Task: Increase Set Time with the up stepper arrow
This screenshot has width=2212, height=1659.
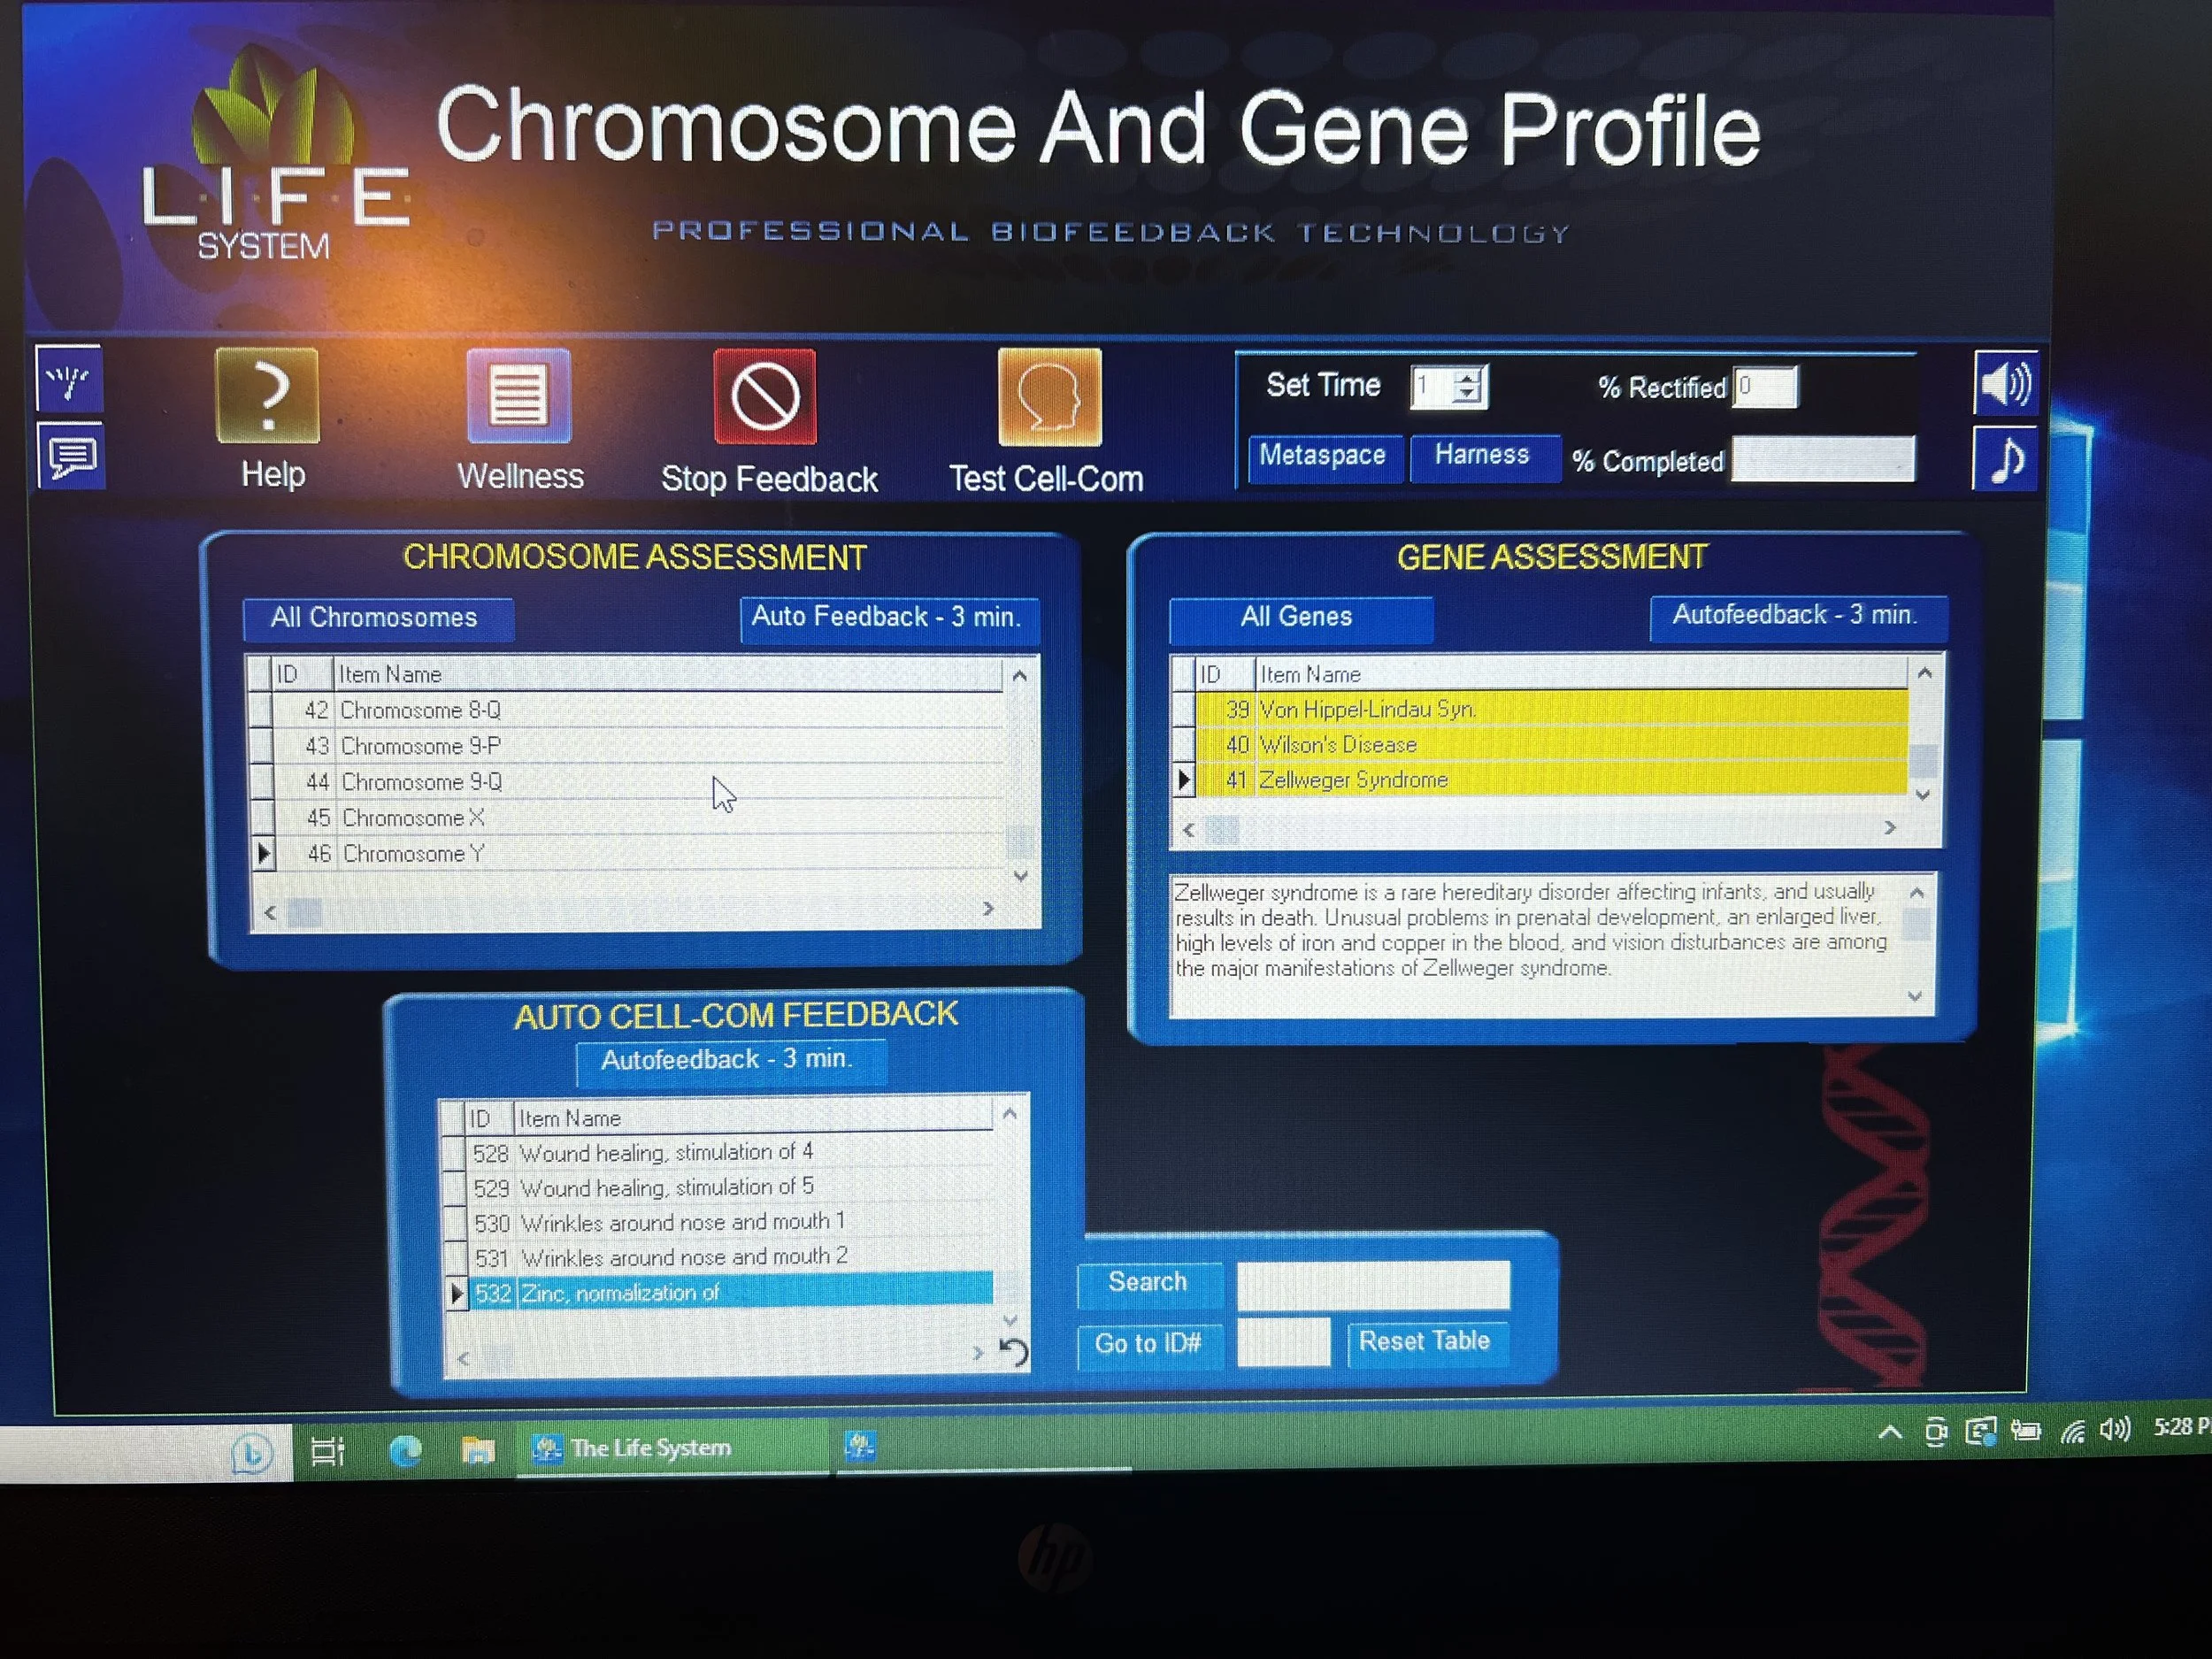Action: point(1468,378)
